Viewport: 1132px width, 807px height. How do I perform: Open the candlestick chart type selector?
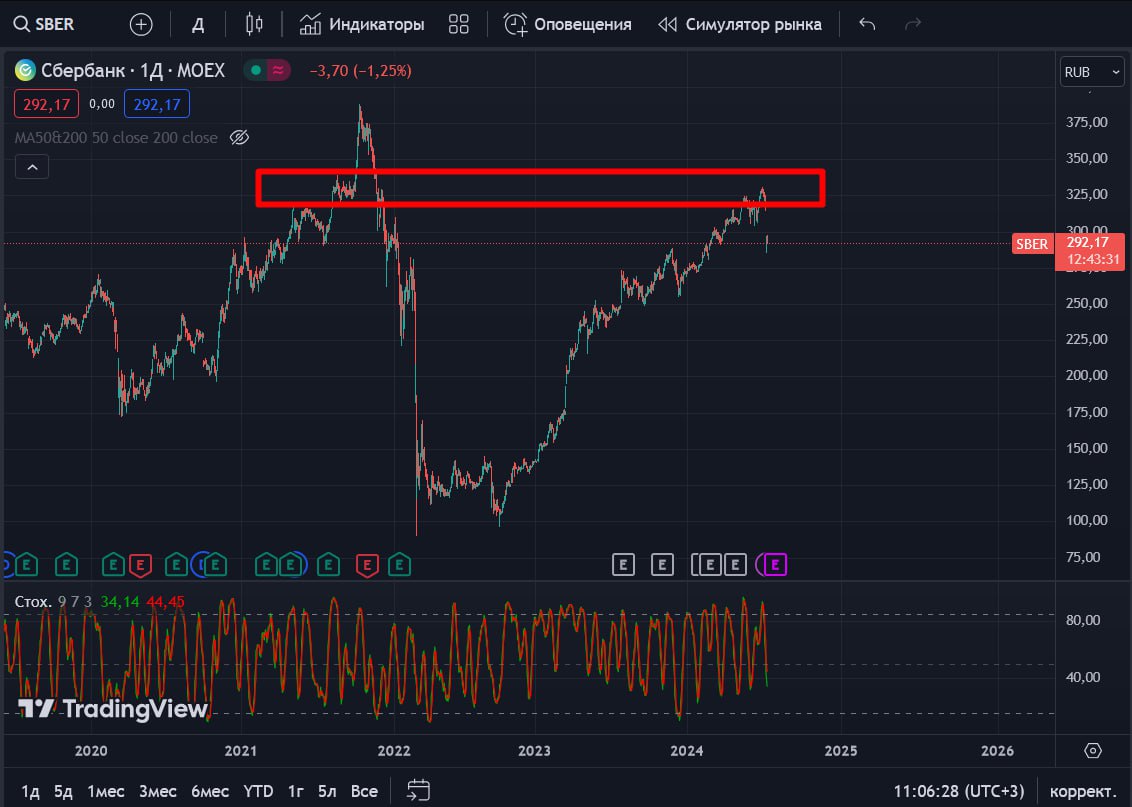(253, 25)
